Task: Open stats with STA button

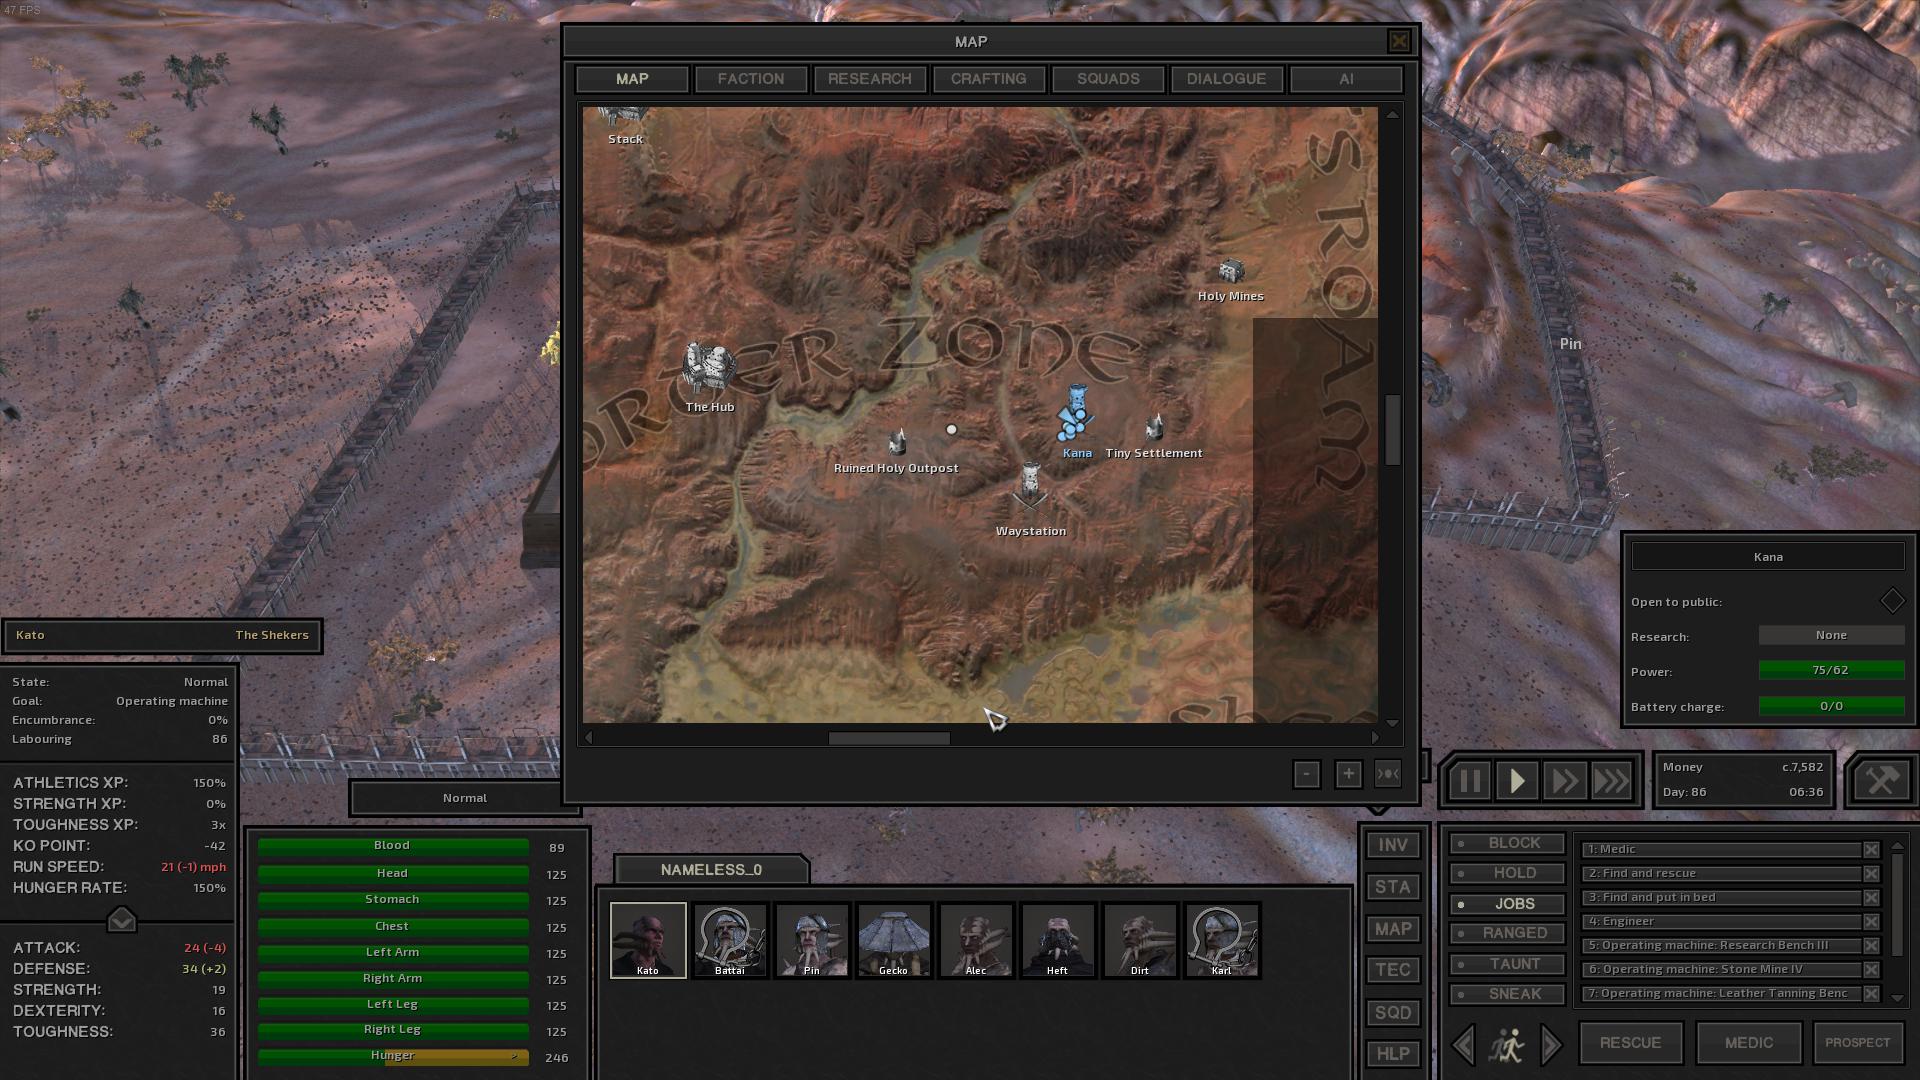Action: coord(1393,887)
